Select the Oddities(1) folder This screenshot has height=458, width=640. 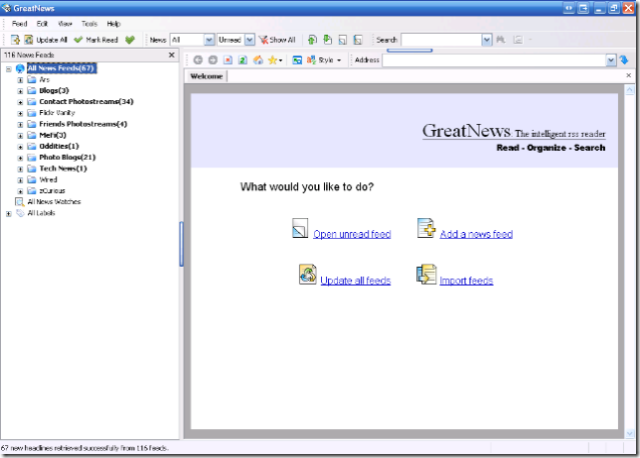59,146
